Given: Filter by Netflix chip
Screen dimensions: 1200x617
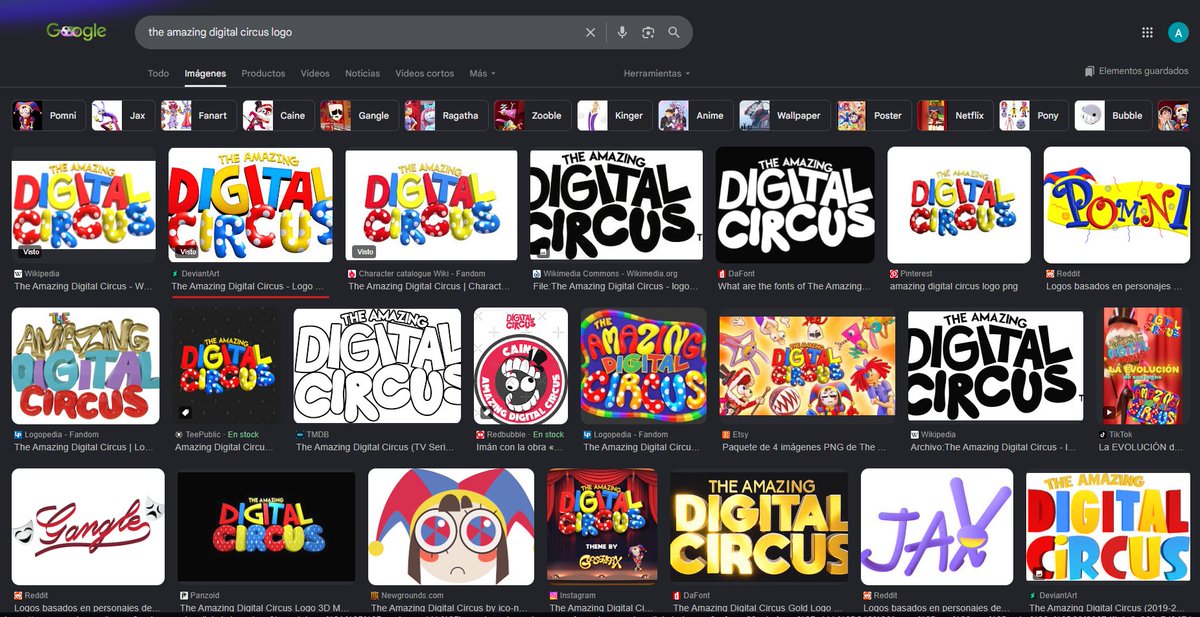Looking at the screenshot, I should 955,115.
